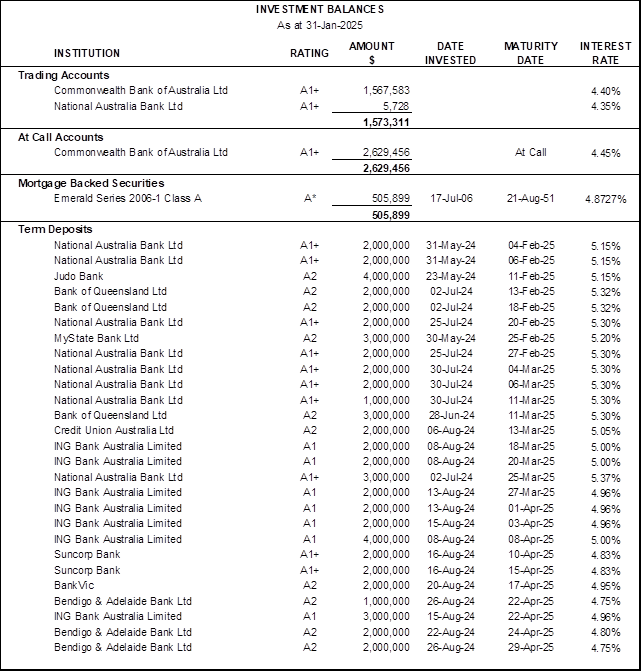
Task: Click the maturity date 20-Feb-25
Action: click(531, 322)
